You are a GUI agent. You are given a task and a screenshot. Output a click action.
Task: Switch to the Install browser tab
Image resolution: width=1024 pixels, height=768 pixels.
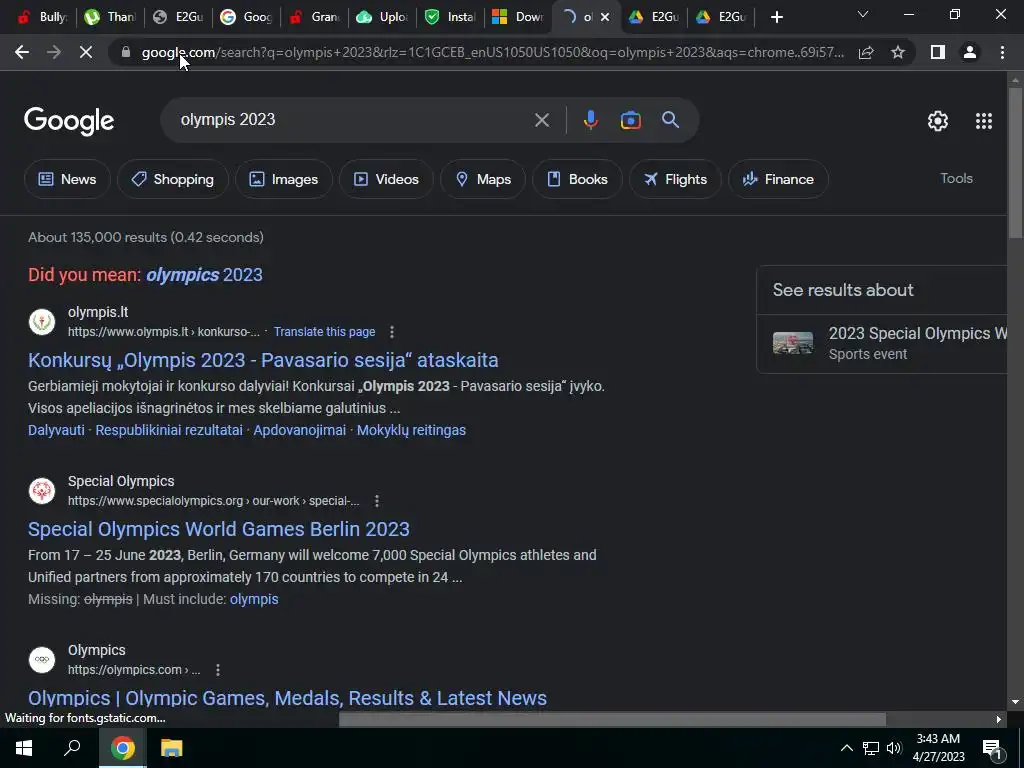451,17
